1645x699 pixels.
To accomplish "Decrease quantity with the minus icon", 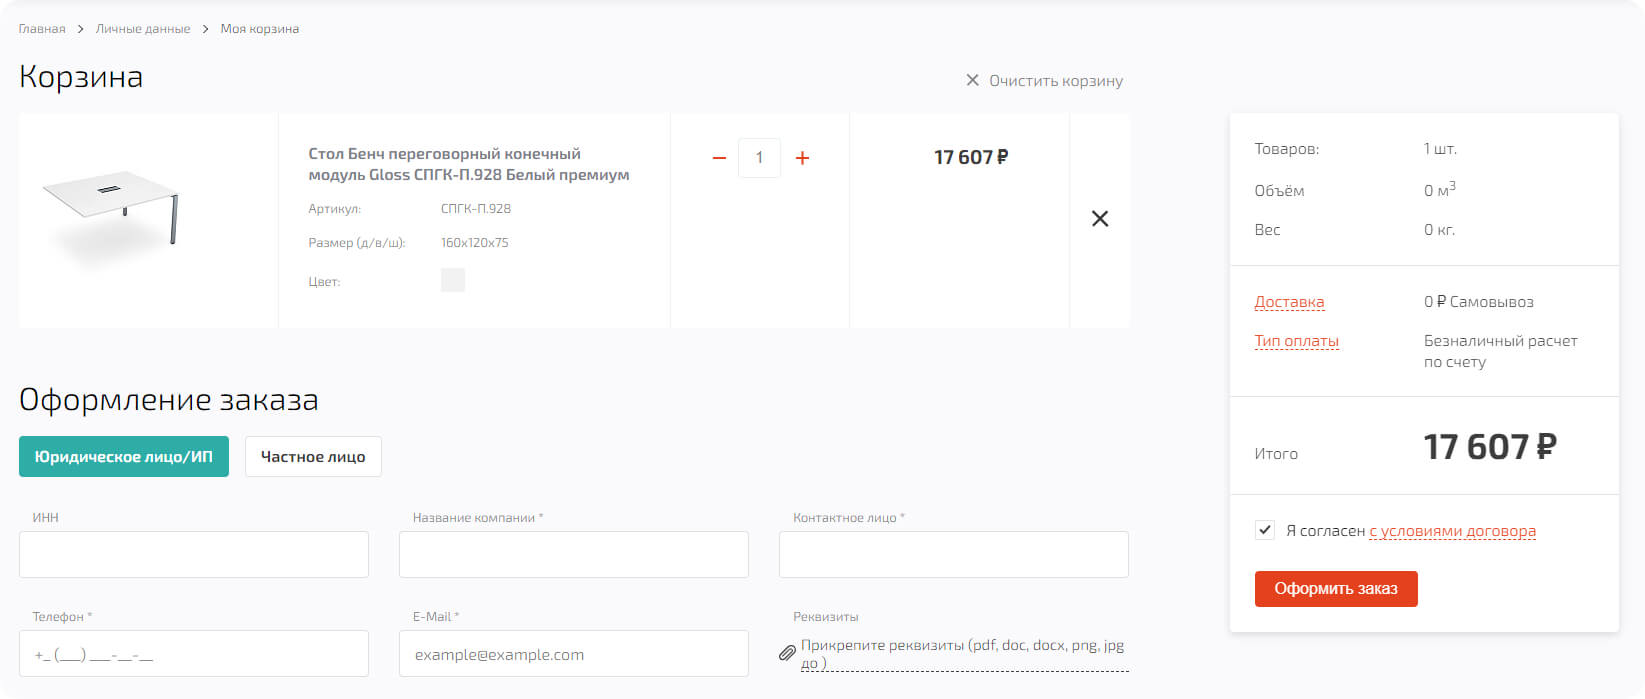I will click(718, 158).
